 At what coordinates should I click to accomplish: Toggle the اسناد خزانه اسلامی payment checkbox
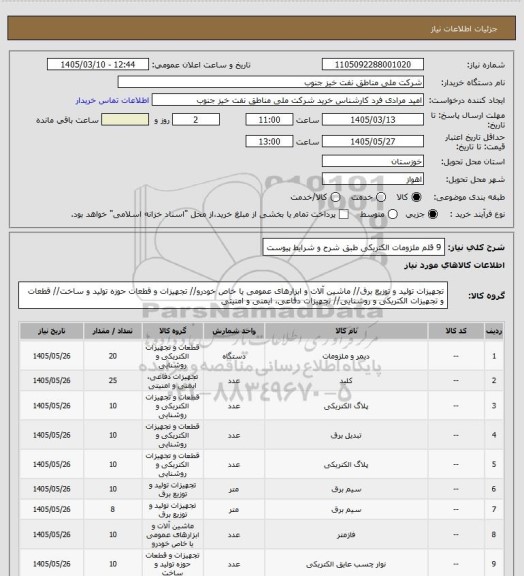point(344,214)
